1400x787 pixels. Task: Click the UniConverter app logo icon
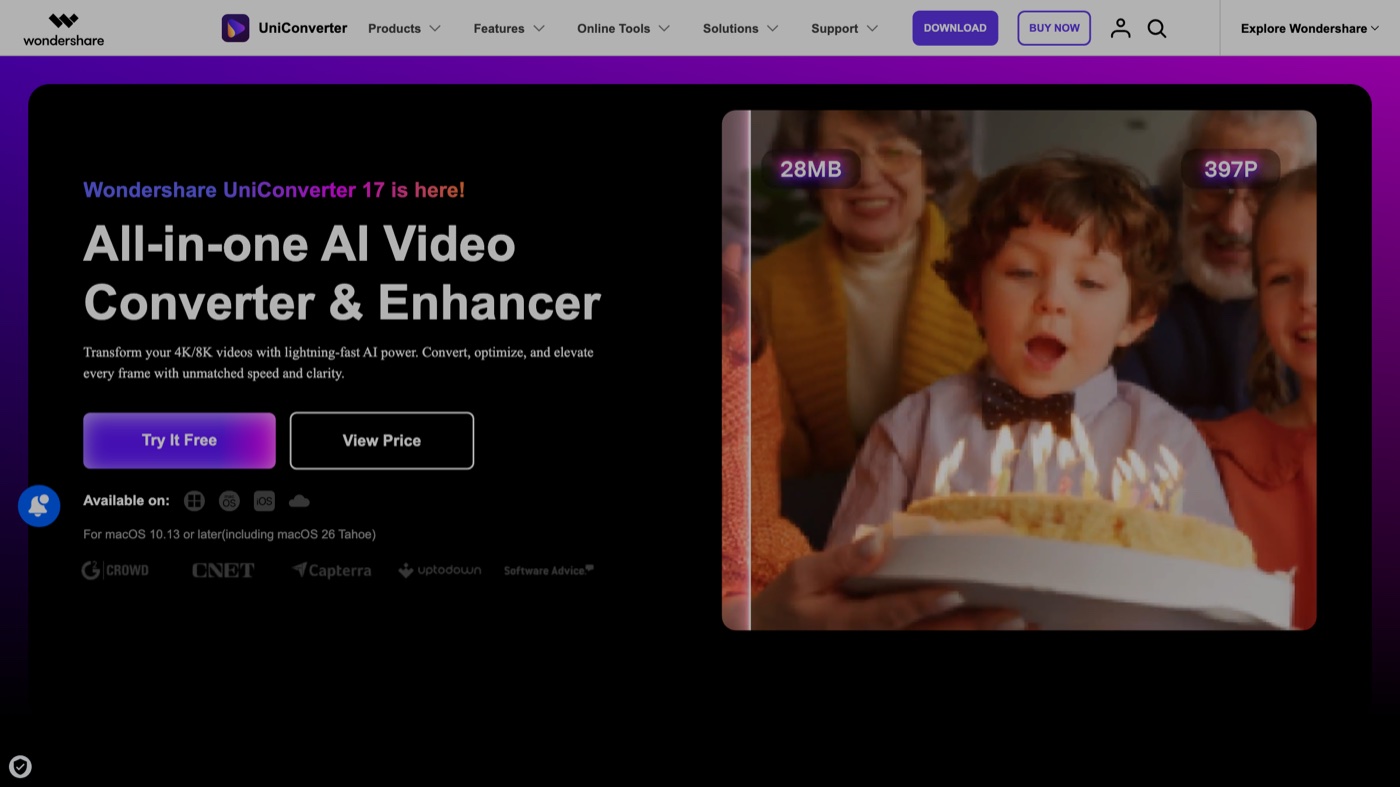pos(235,28)
